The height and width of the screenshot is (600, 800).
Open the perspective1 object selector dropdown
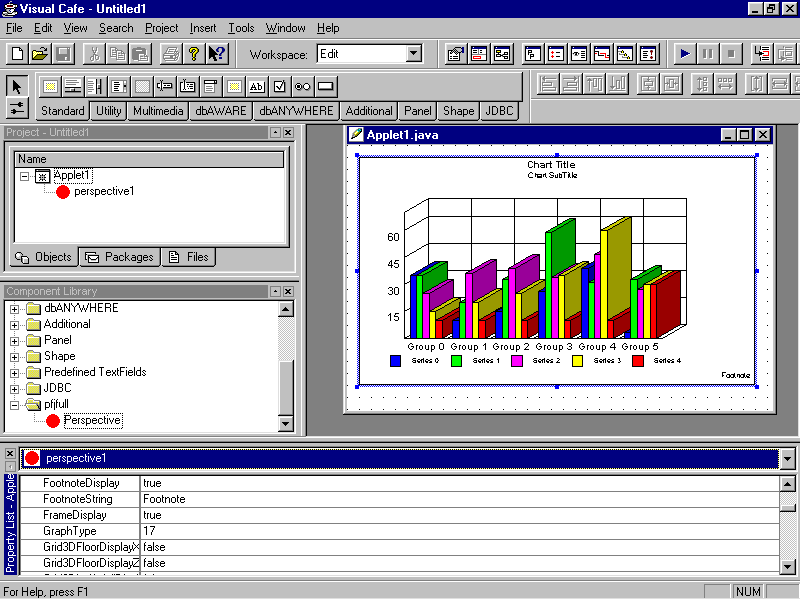pyautogui.click(x=787, y=458)
